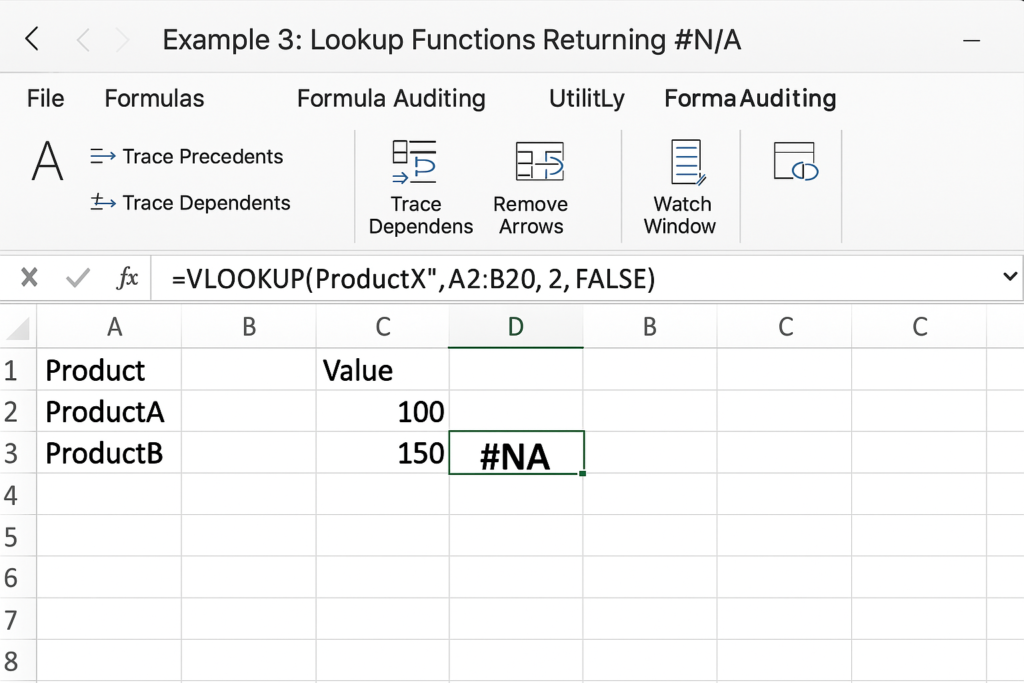
Task: Select the UtilitLy tab
Action: pos(587,98)
